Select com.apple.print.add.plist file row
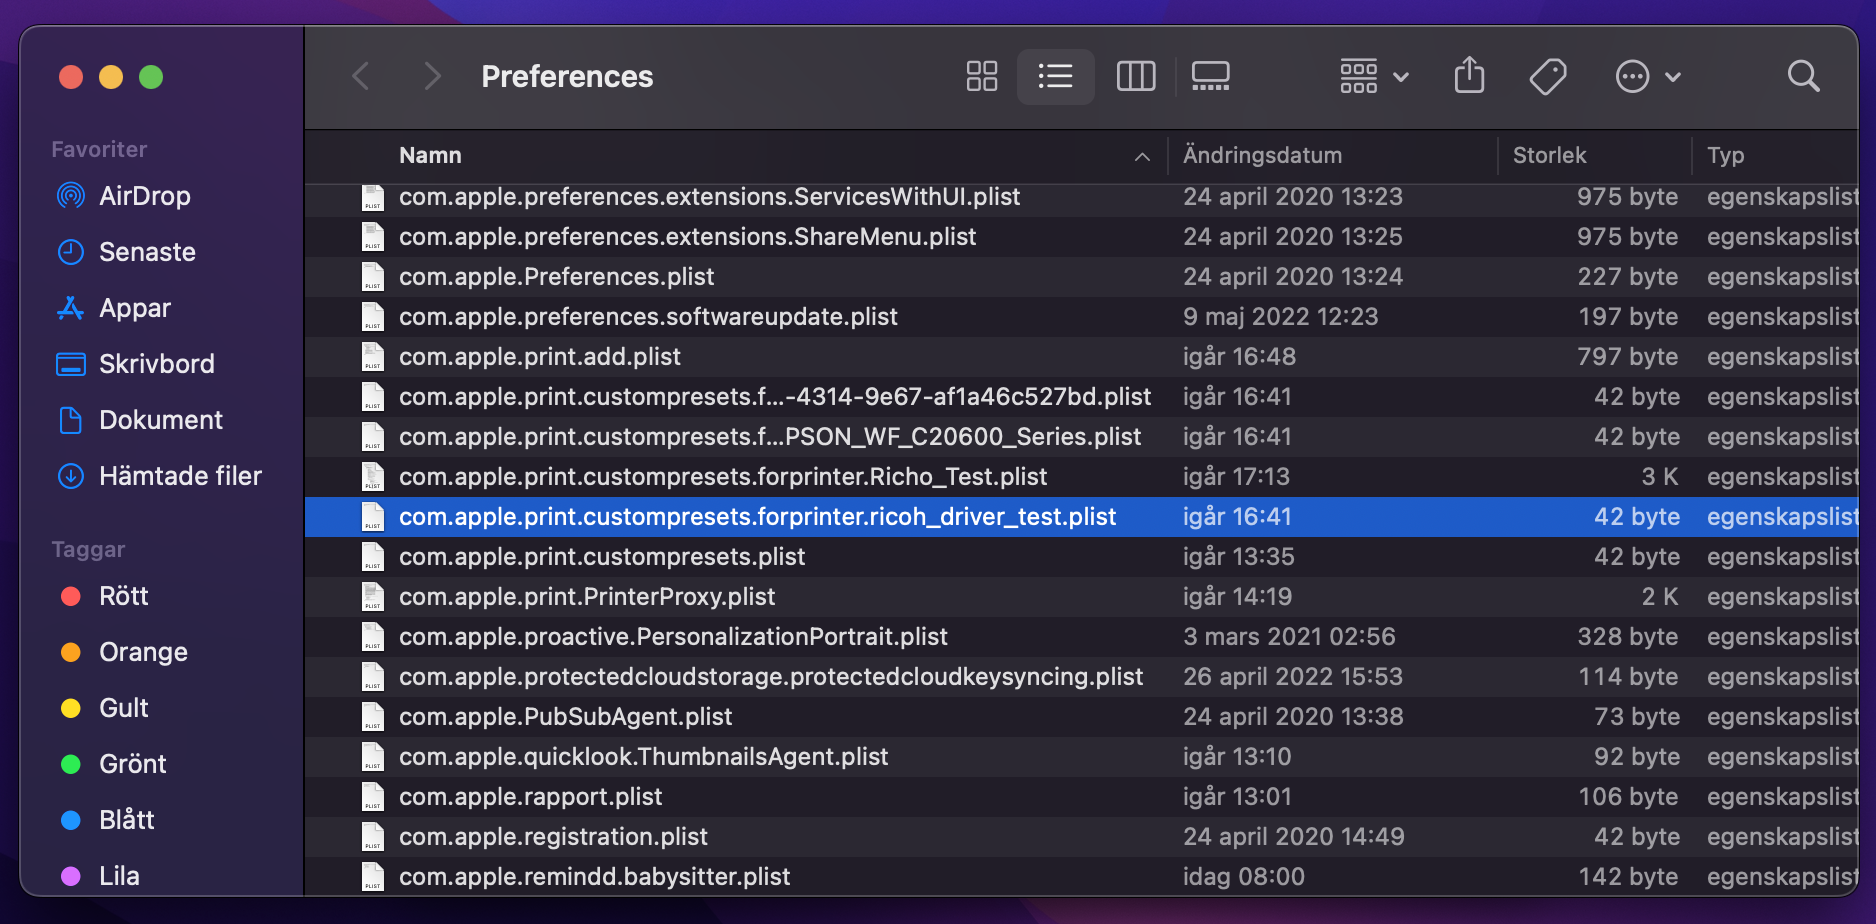1876x924 pixels. [539, 357]
